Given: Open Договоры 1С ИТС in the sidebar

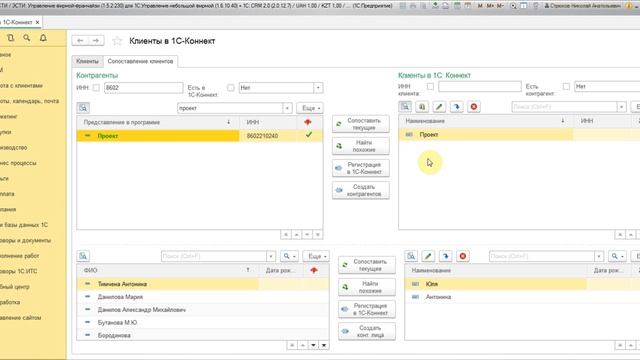Looking at the screenshot, I should (19, 271).
